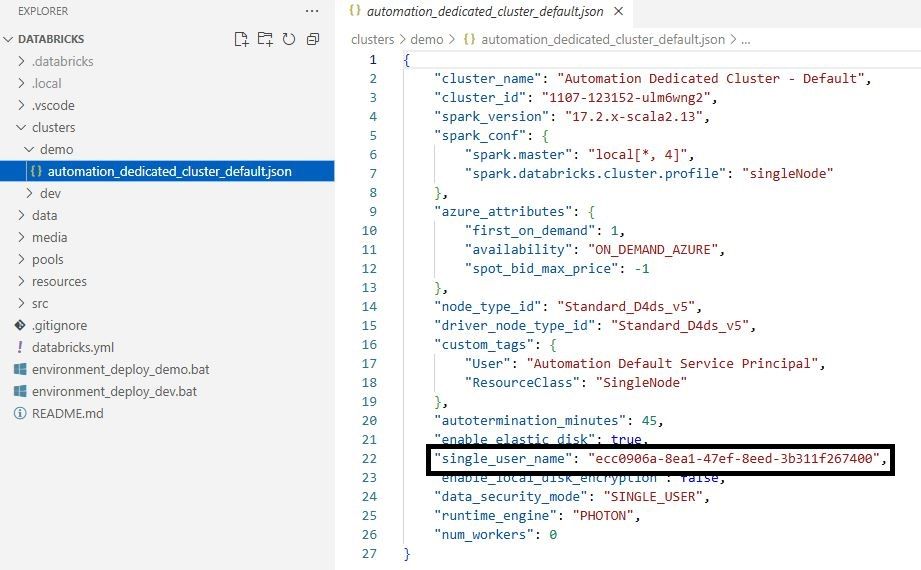Click the "SINGLE_USER" data_security_mode value
This screenshot has height=570, width=921.
tap(653, 497)
